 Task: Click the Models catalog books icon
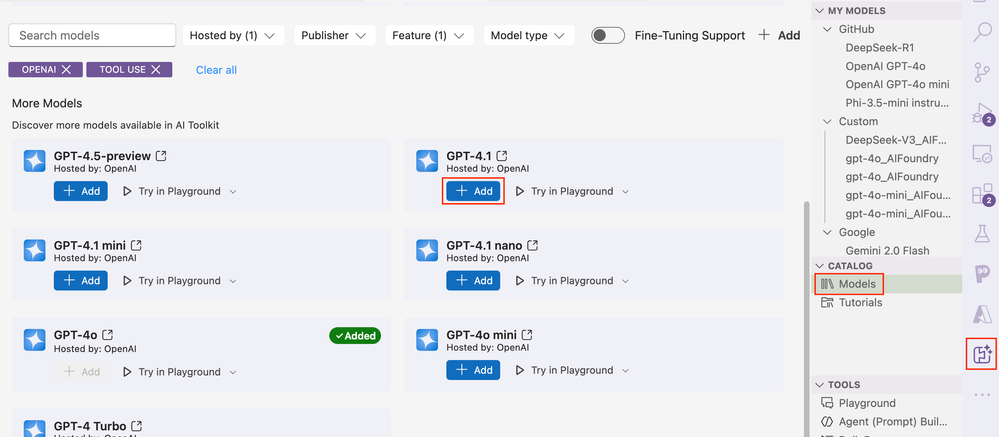828,284
